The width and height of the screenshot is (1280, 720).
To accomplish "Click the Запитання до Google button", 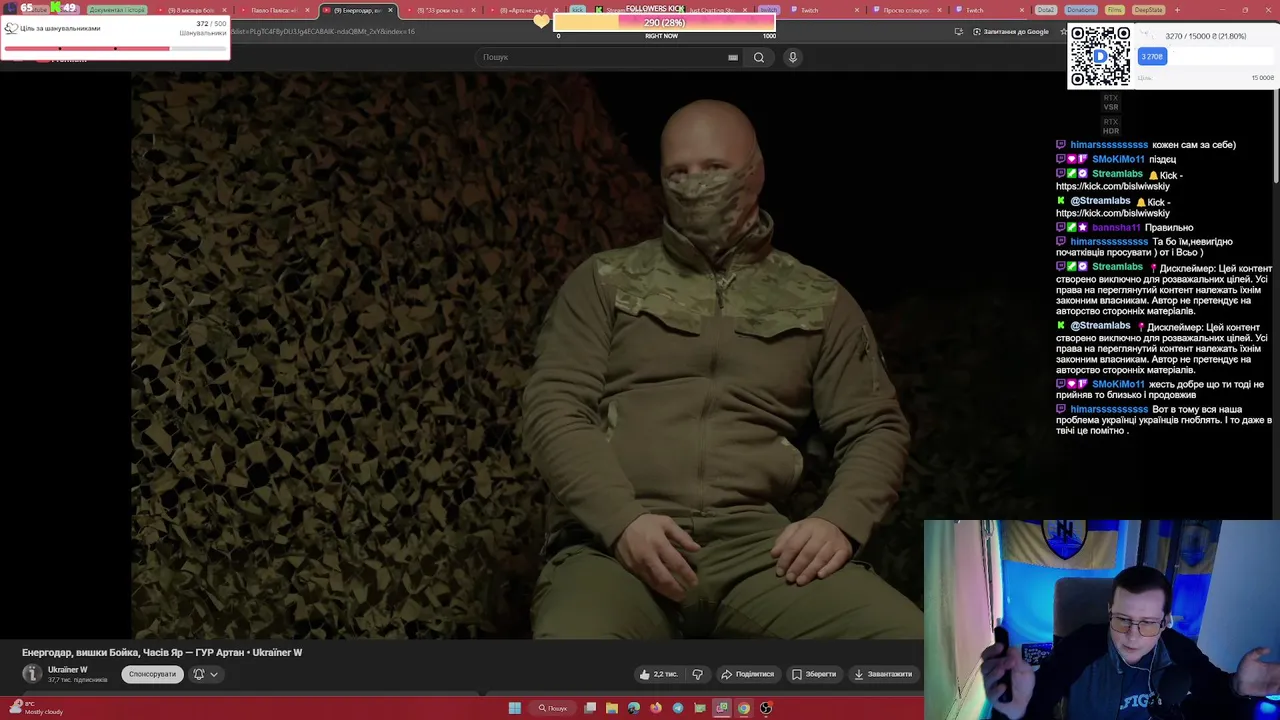I will pyautogui.click(x=1010, y=31).
